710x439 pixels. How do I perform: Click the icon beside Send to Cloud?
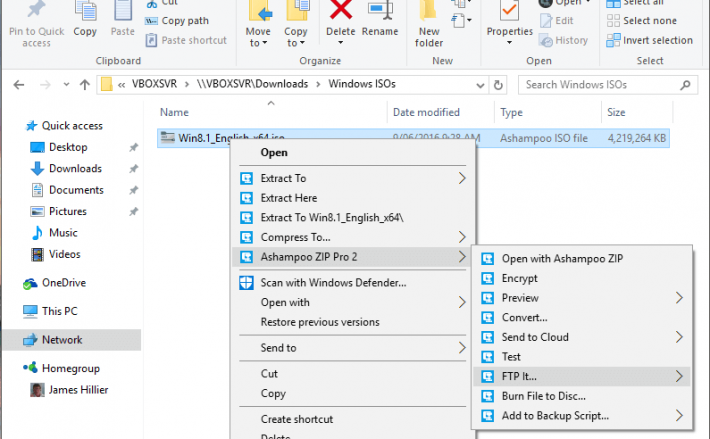pyautogui.click(x=488, y=337)
